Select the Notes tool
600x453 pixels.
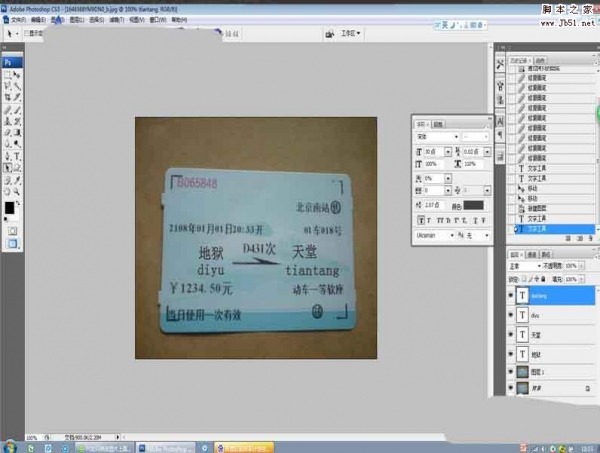click(7, 180)
